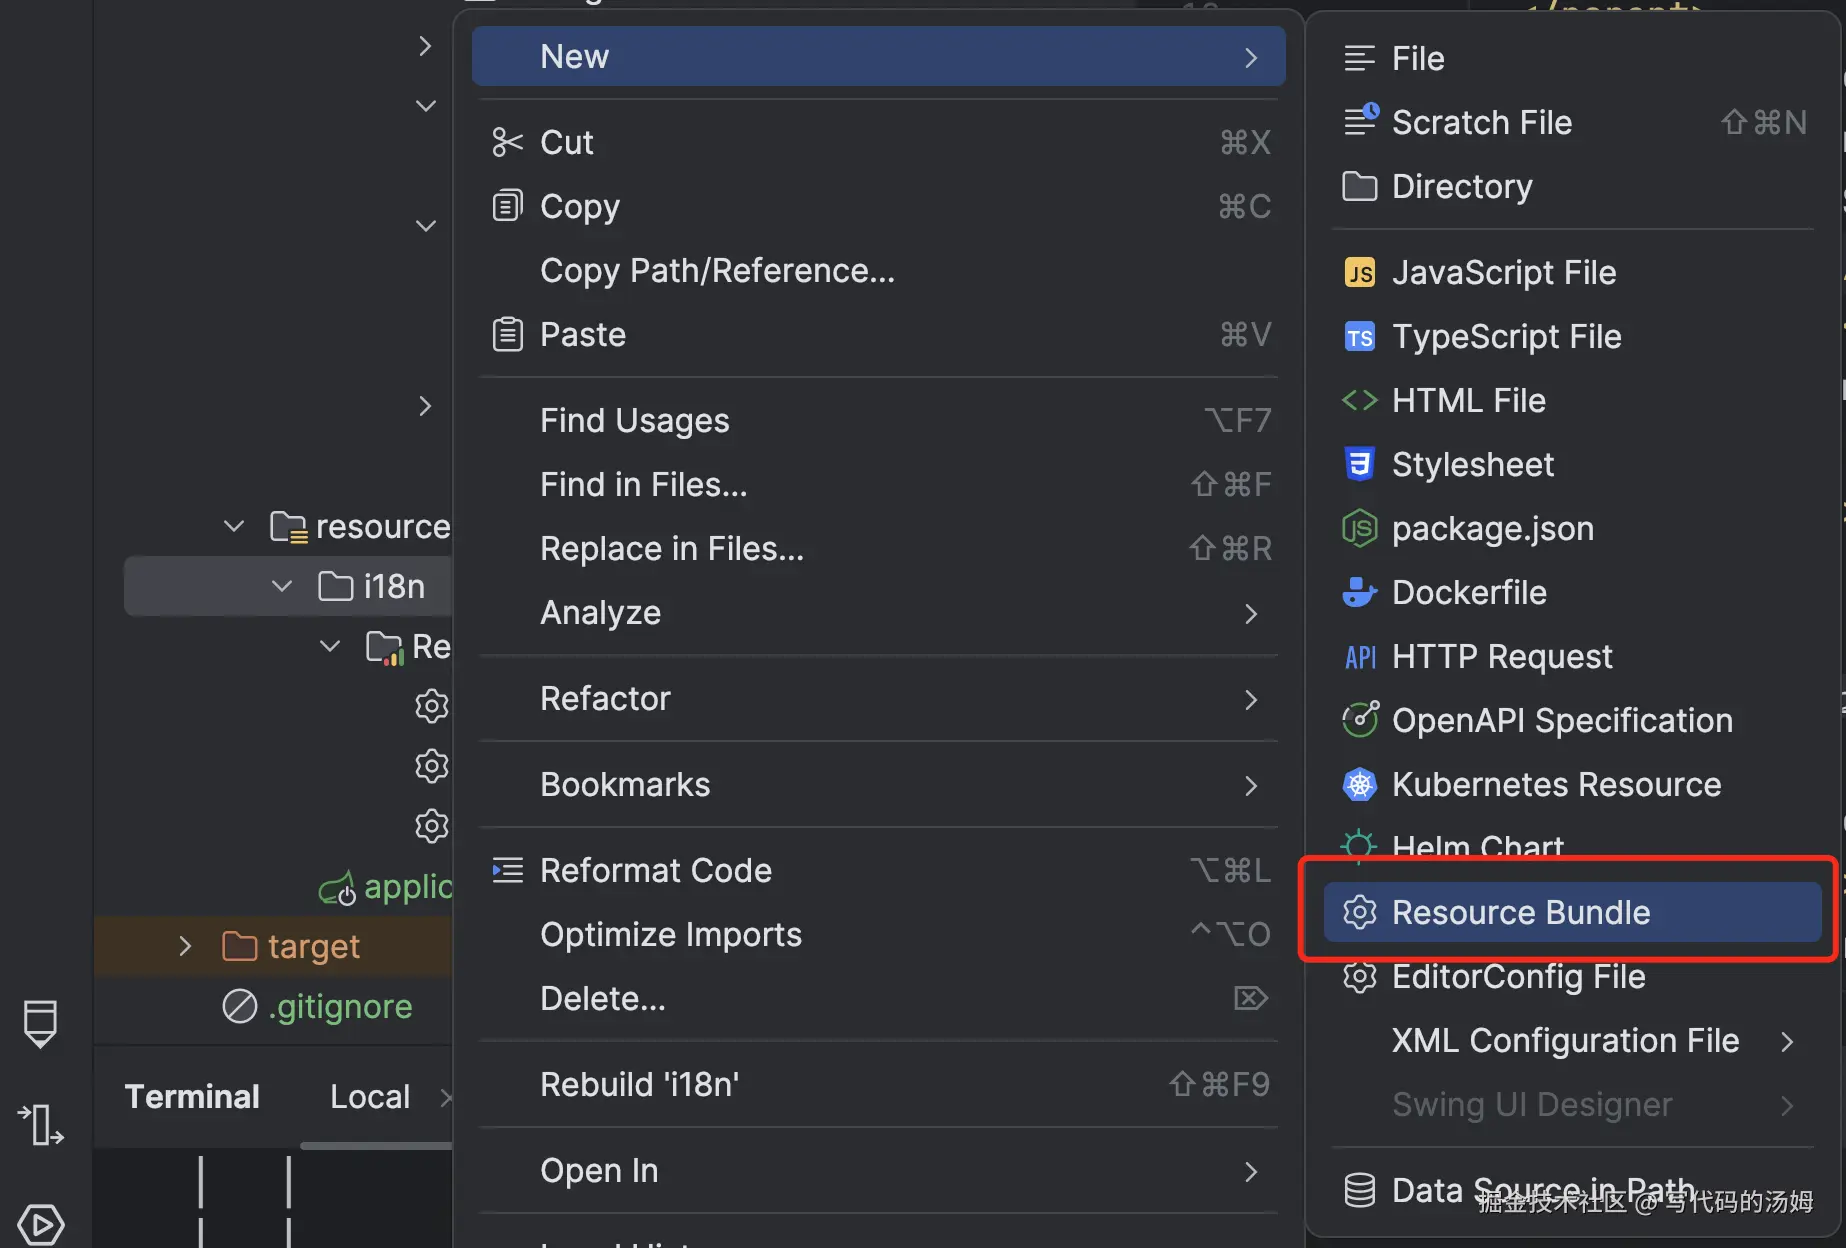Choose Delete from the context menu
The image size is (1846, 1248).
602,999
